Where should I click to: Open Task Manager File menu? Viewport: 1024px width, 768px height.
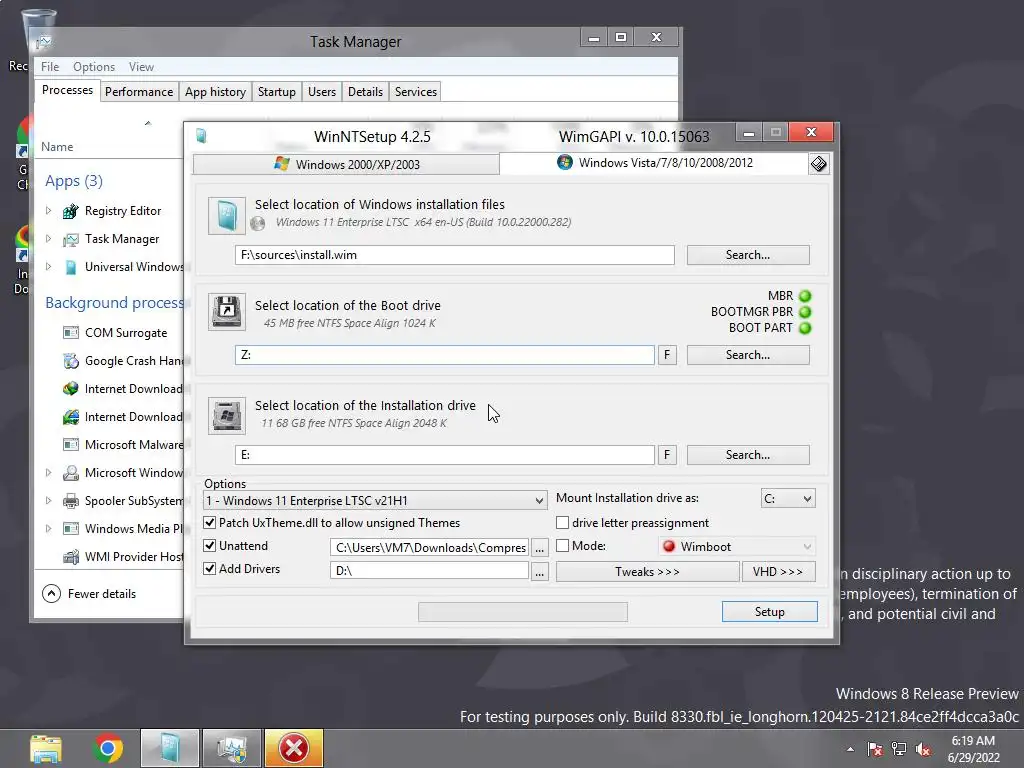50,67
